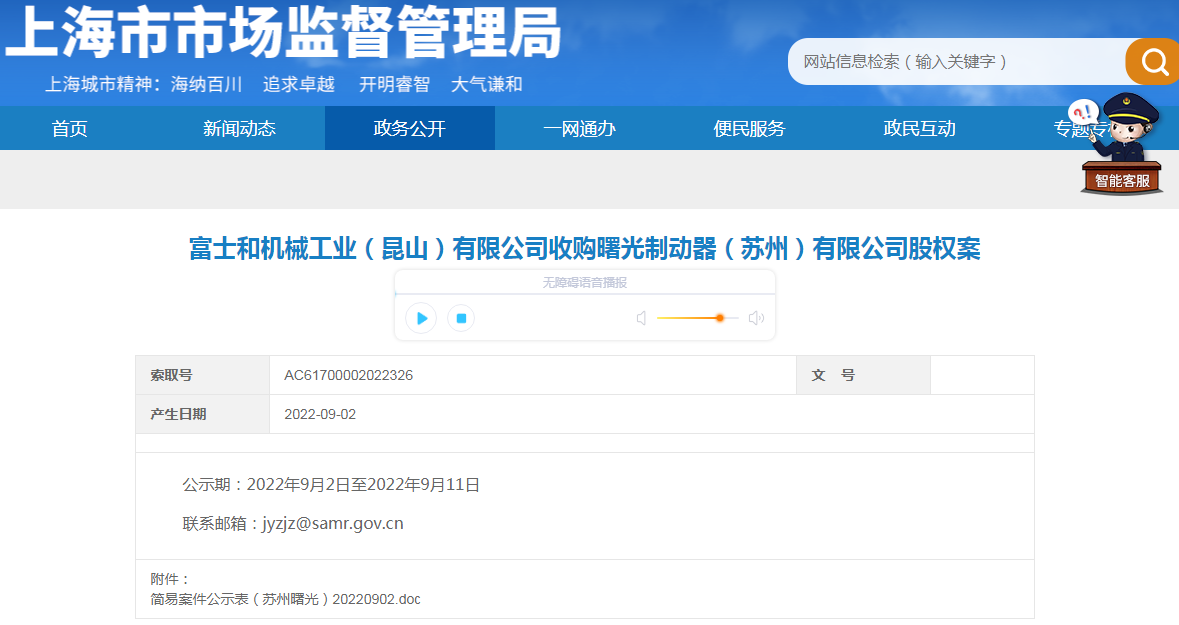The height and width of the screenshot is (625, 1179).
Task: Go to the 首页 navigation tab
Action: tap(69, 129)
